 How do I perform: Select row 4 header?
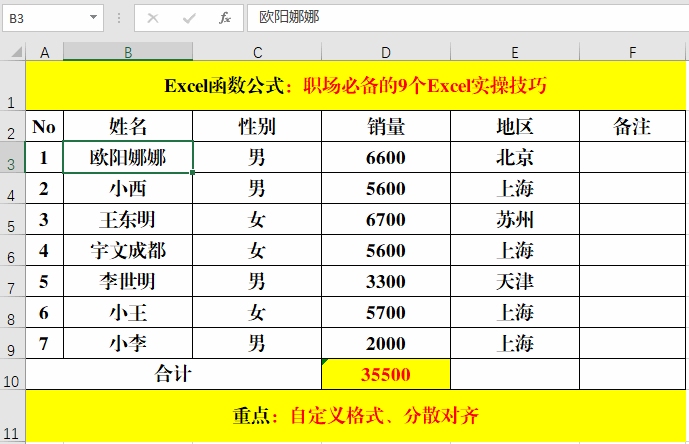(12, 188)
